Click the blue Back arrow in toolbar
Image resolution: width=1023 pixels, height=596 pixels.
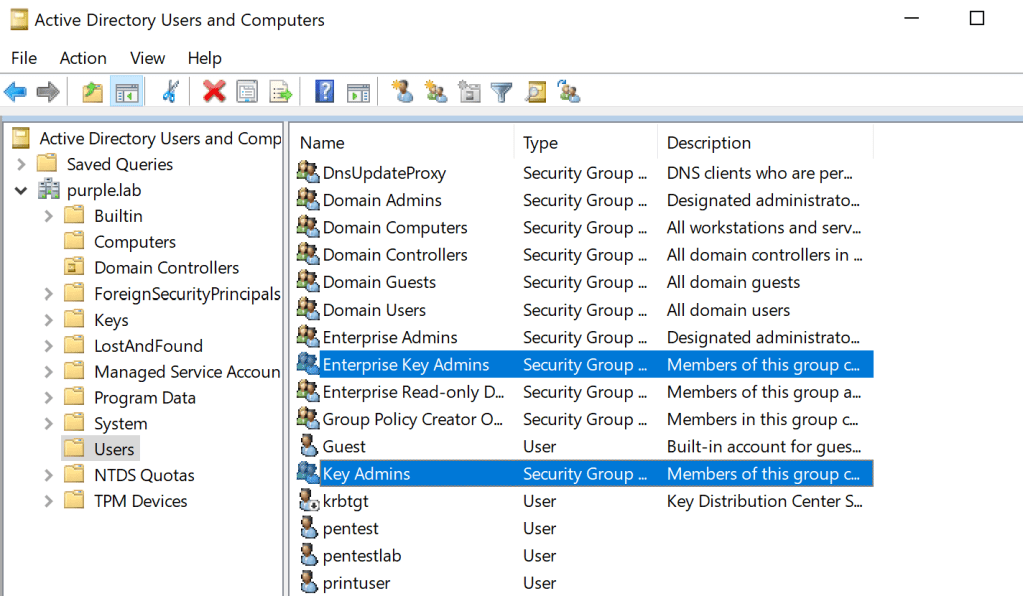(x=16, y=93)
